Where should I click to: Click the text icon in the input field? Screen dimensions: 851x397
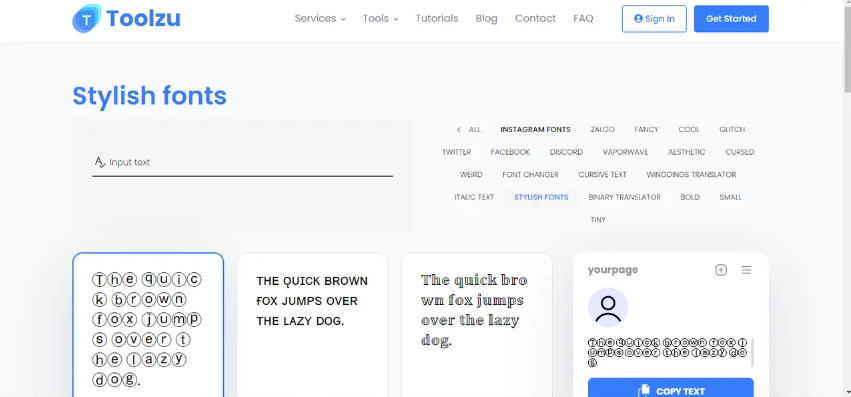pos(99,162)
